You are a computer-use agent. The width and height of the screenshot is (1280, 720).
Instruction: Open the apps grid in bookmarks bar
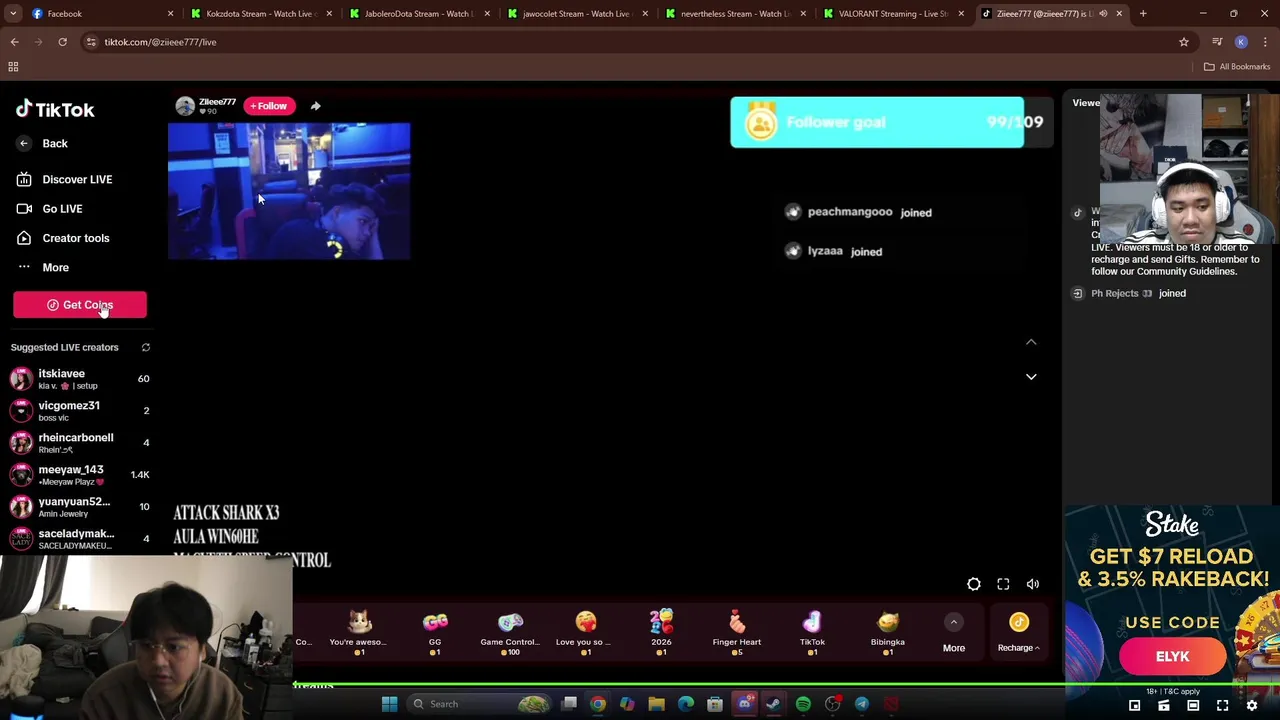tap(13, 67)
